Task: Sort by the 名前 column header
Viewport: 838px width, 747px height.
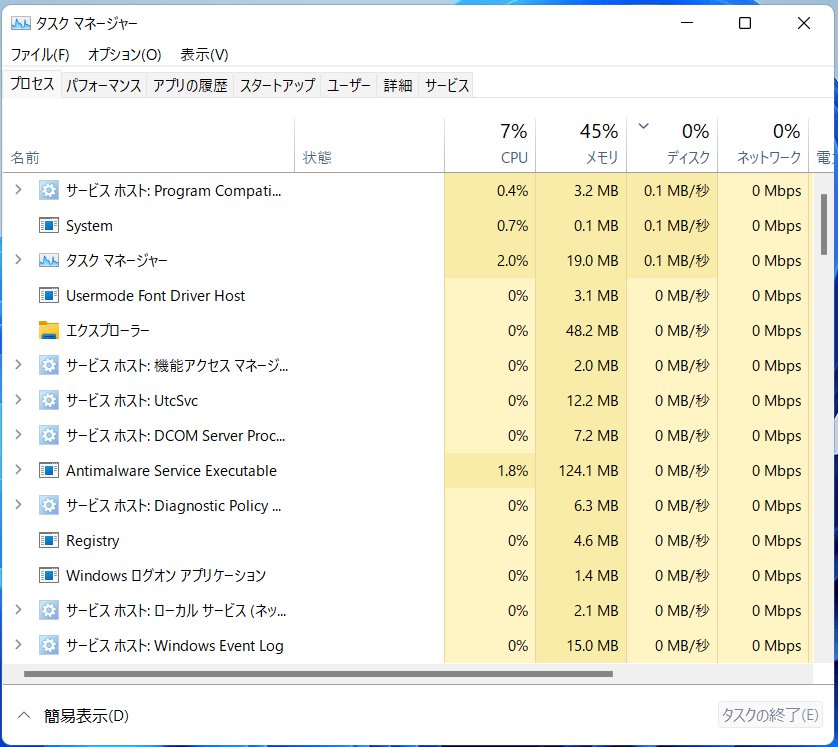Action: [x=149, y=145]
